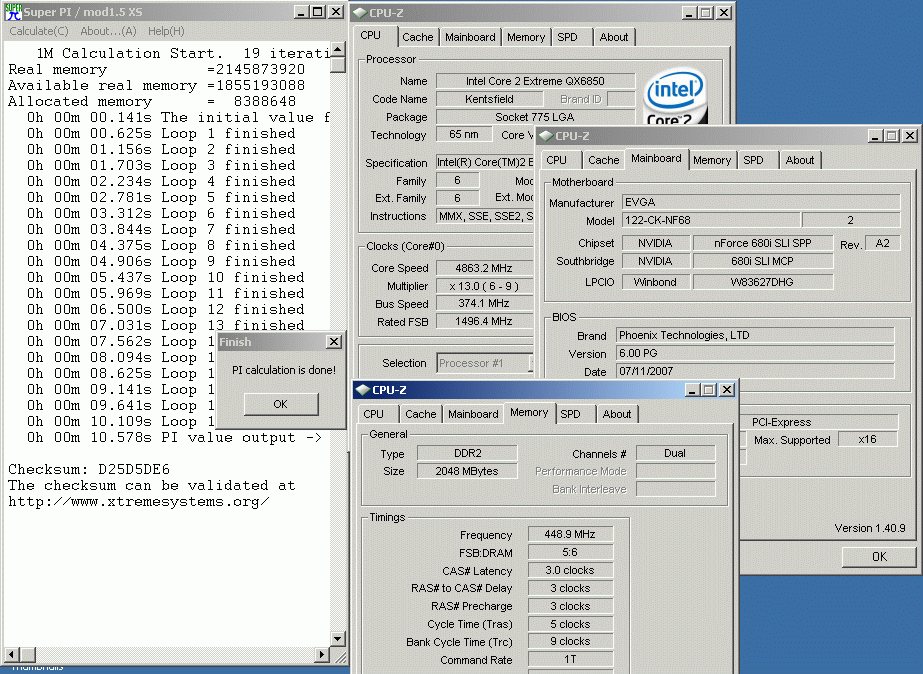This screenshot has height=674, width=923.
Task: Open the Processor #1 selection dropdown
Action: [484, 363]
